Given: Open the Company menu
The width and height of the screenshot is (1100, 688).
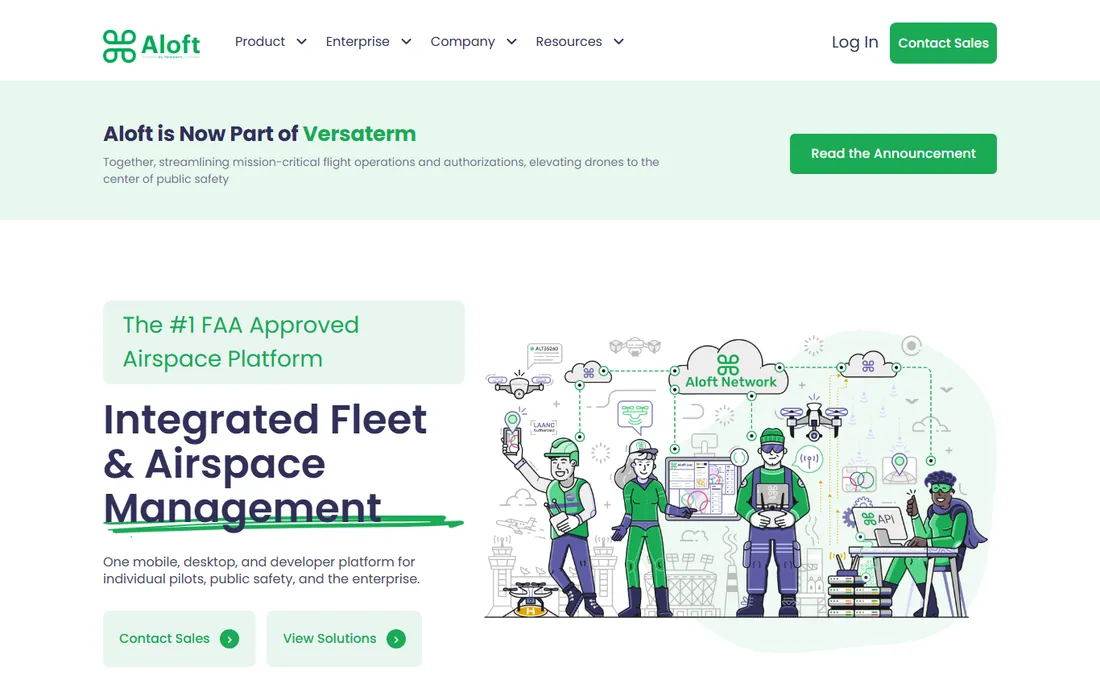Looking at the screenshot, I should click(x=462, y=41).
